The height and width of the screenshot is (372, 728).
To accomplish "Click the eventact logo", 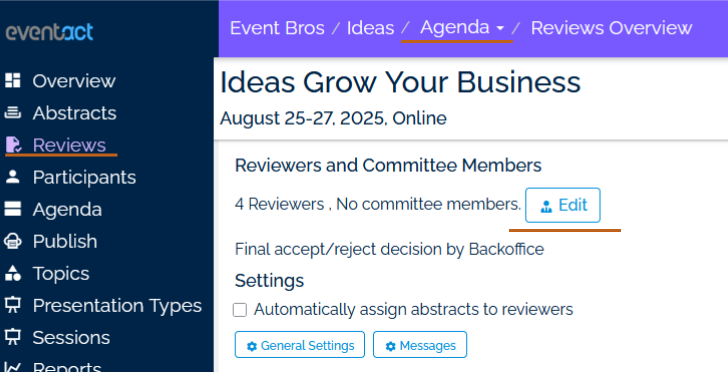I will point(49,32).
